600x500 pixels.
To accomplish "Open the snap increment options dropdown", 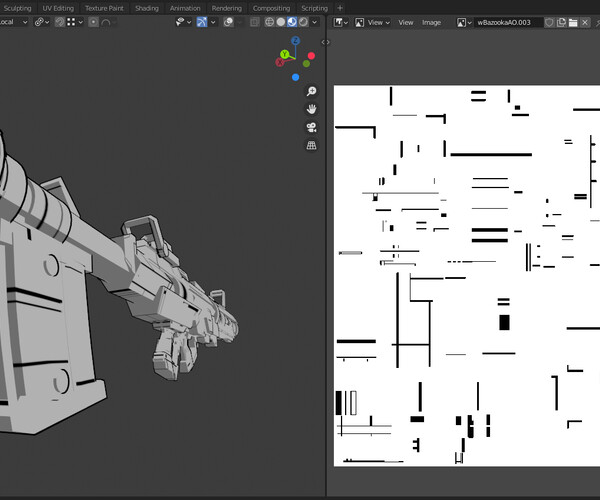I will pos(75,22).
